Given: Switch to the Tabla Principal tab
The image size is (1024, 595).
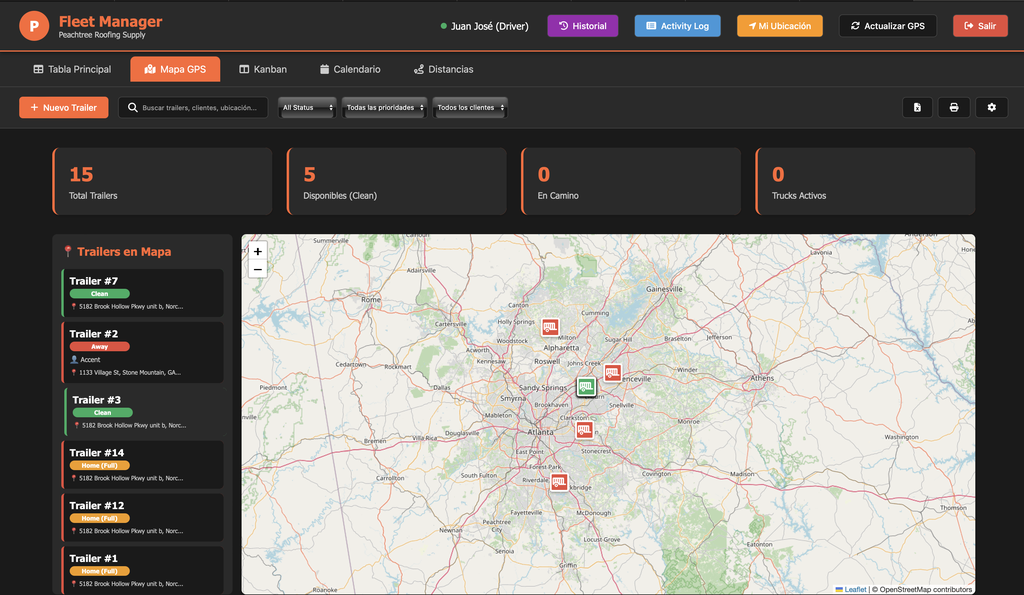Looking at the screenshot, I should (x=72, y=69).
